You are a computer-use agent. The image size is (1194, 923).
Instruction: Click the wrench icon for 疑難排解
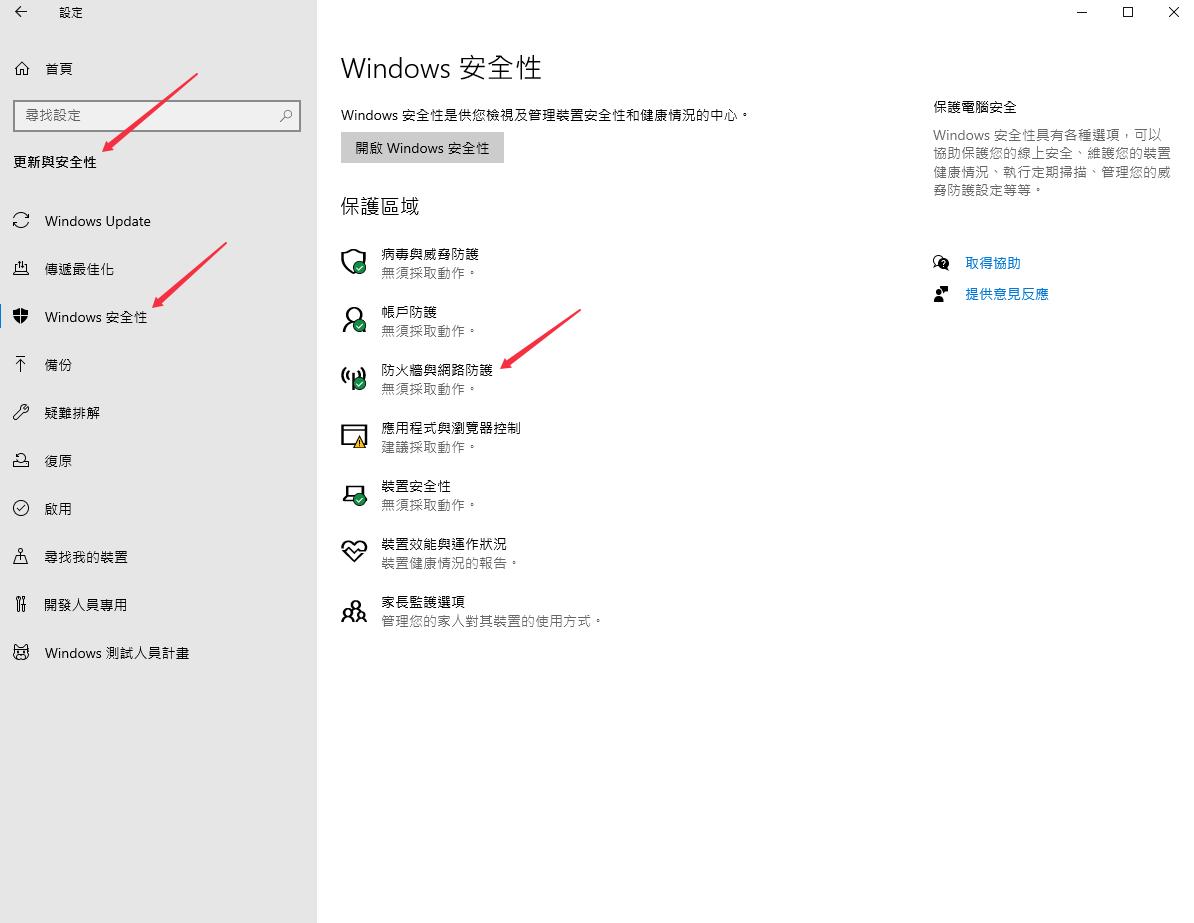[x=21, y=413]
